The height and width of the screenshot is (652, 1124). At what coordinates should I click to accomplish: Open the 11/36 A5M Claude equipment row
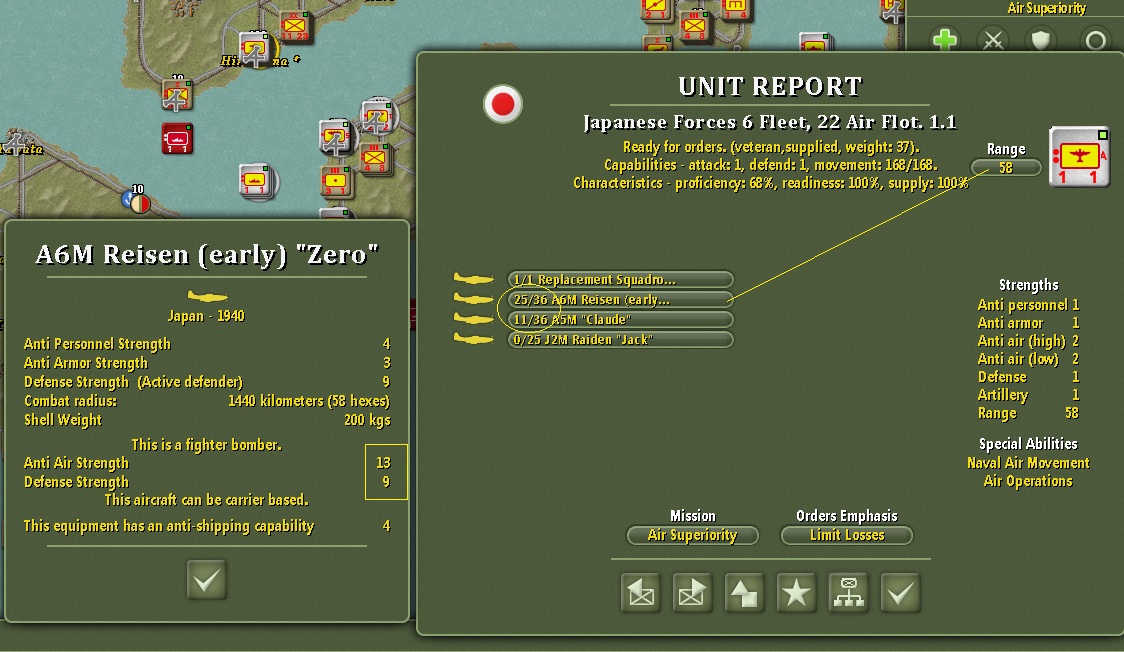coord(620,320)
